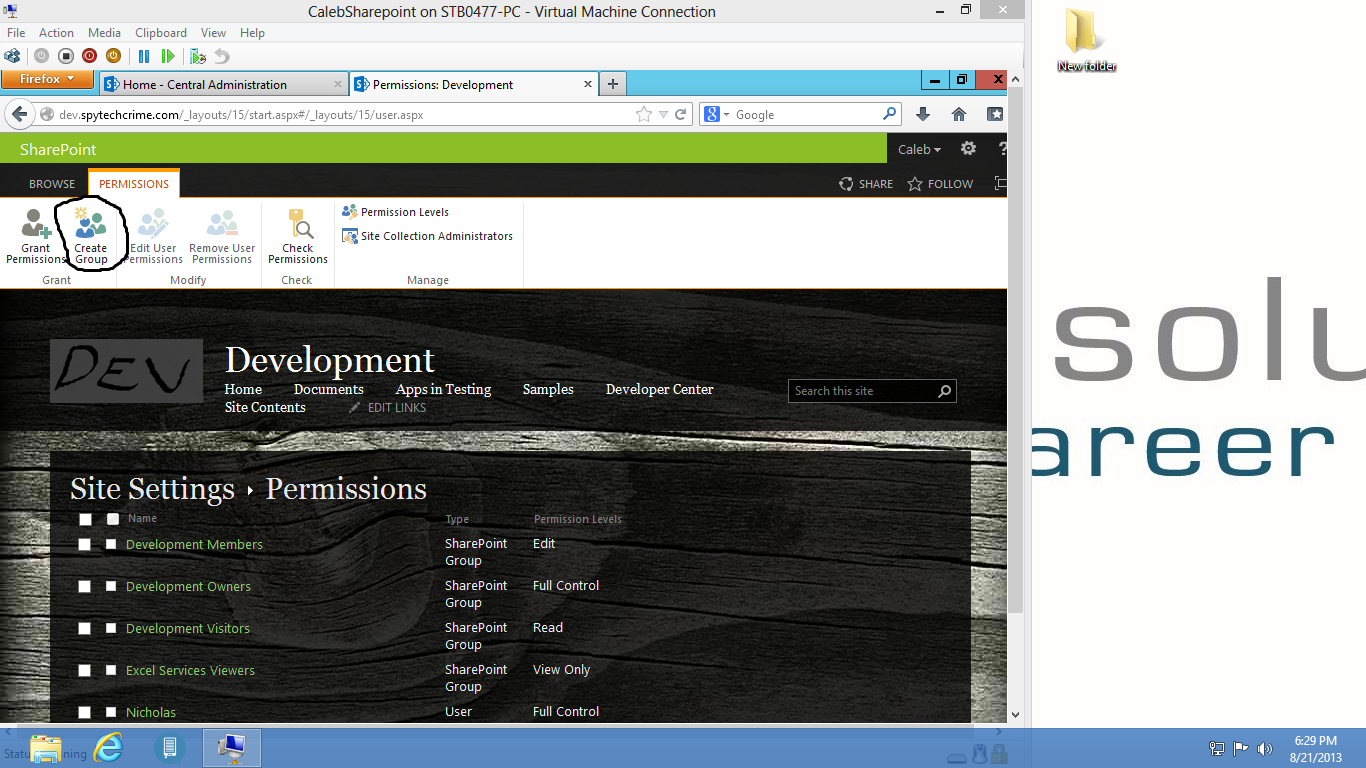
Task: Click EDIT LINKS in the navigation
Action: (388, 408)
